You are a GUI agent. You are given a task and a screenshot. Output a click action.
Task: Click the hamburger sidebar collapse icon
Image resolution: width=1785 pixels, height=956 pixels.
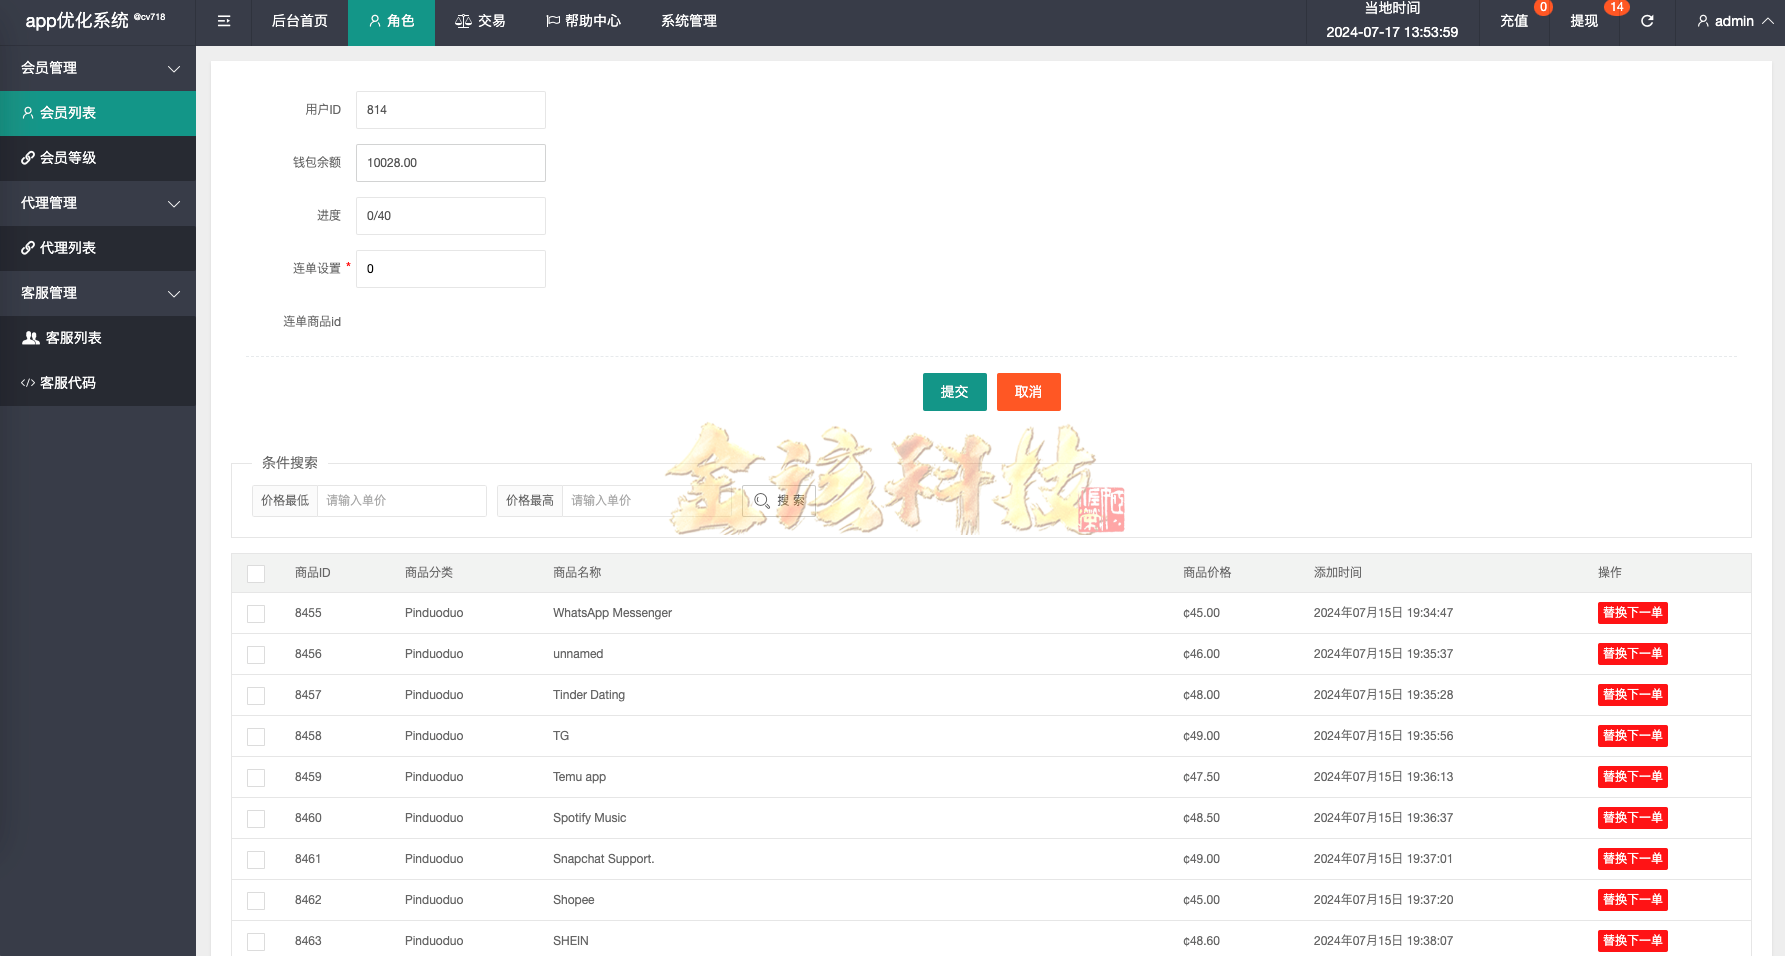pyautogui.click(x=223, y=21)
